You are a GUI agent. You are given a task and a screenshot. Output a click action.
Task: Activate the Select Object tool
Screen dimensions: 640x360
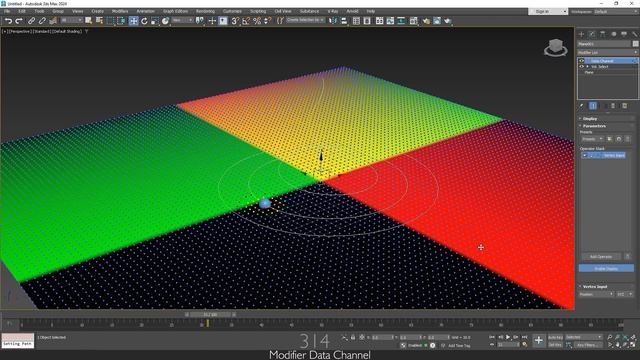point(89,21)
